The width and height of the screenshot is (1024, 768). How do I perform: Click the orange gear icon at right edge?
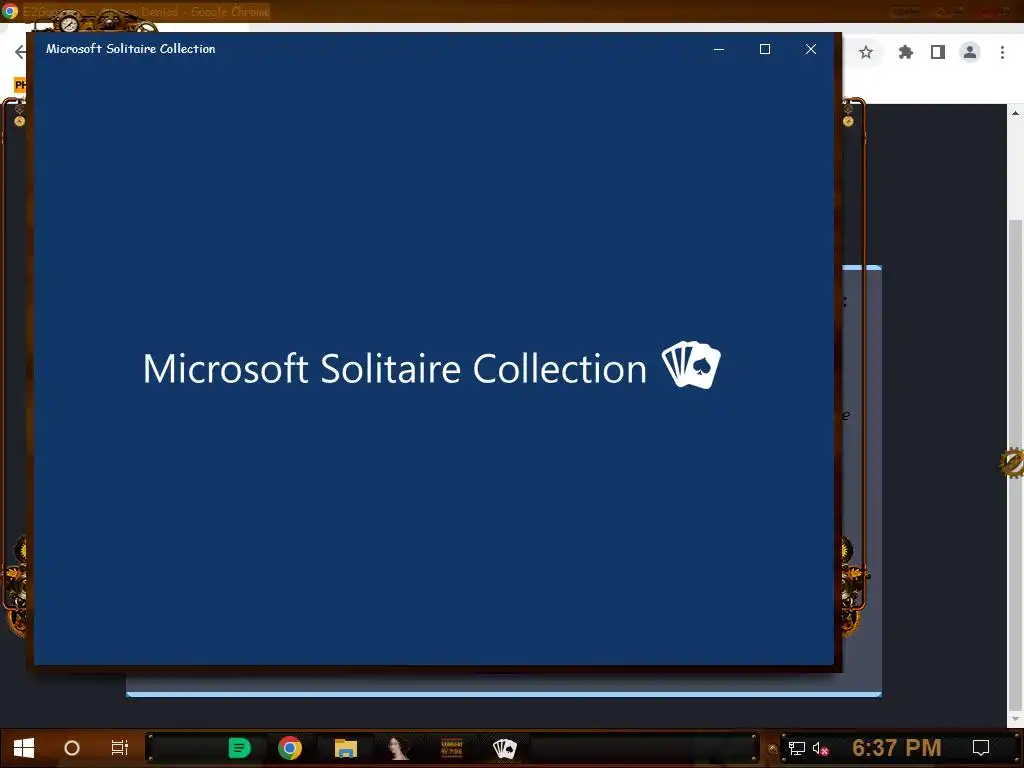click(1012, 463)
